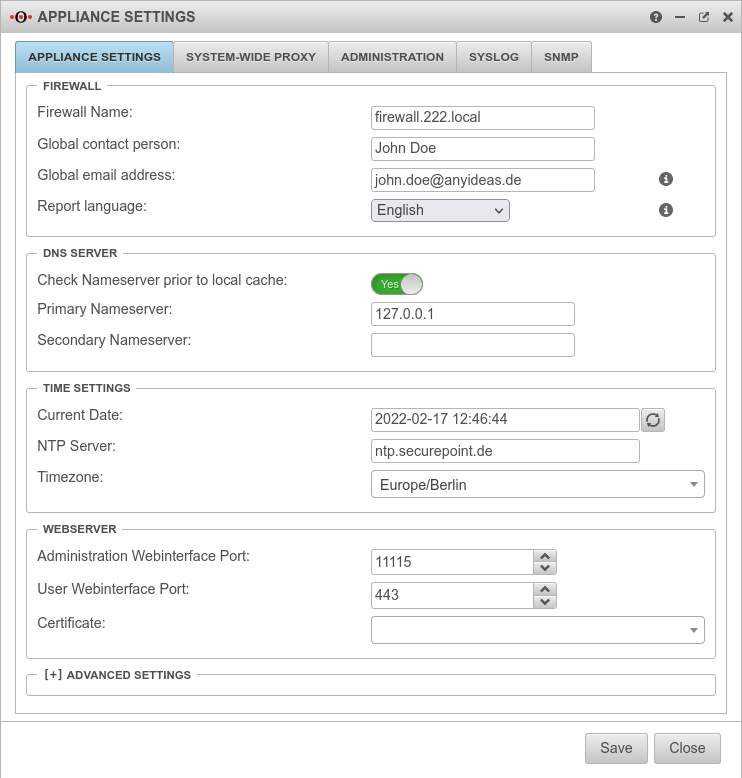Open the SNMP tab
This screenshot has height=778, width=742.
pyautogui.click(x=561, y=57)
